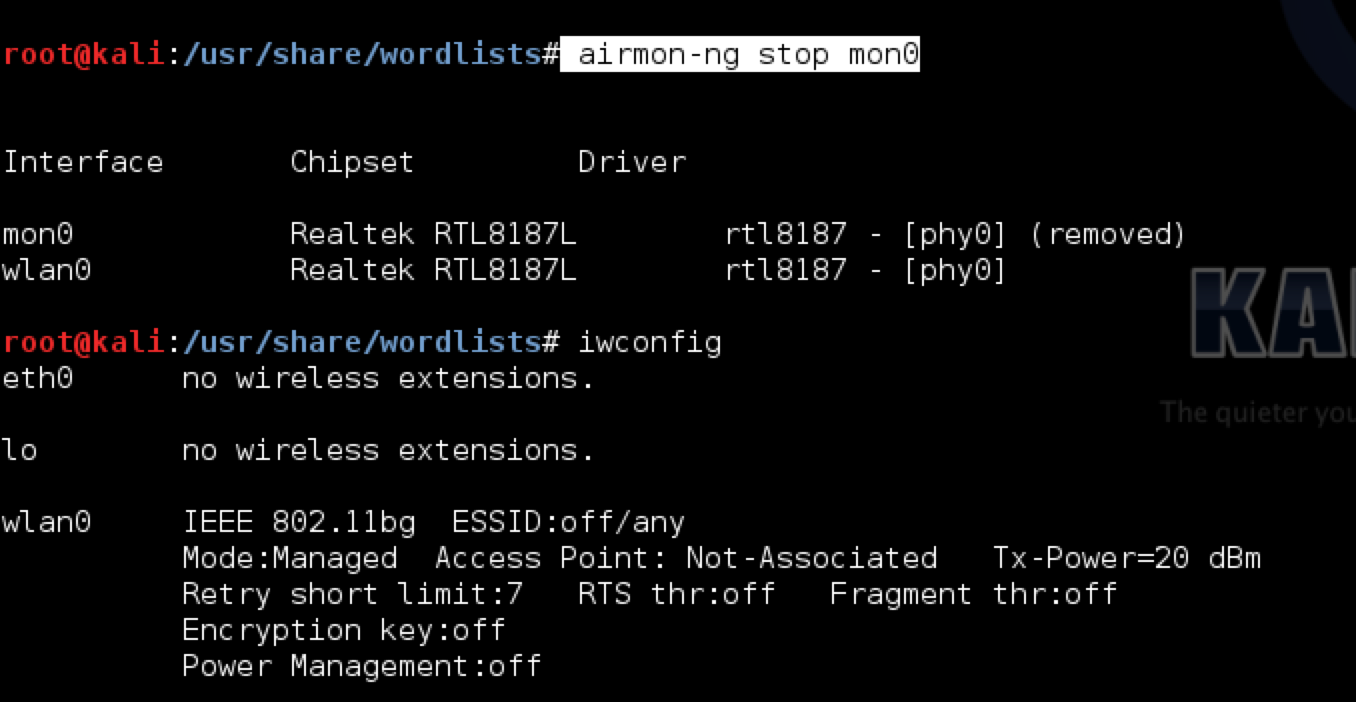Click the Chipset column header

point(352,162)
